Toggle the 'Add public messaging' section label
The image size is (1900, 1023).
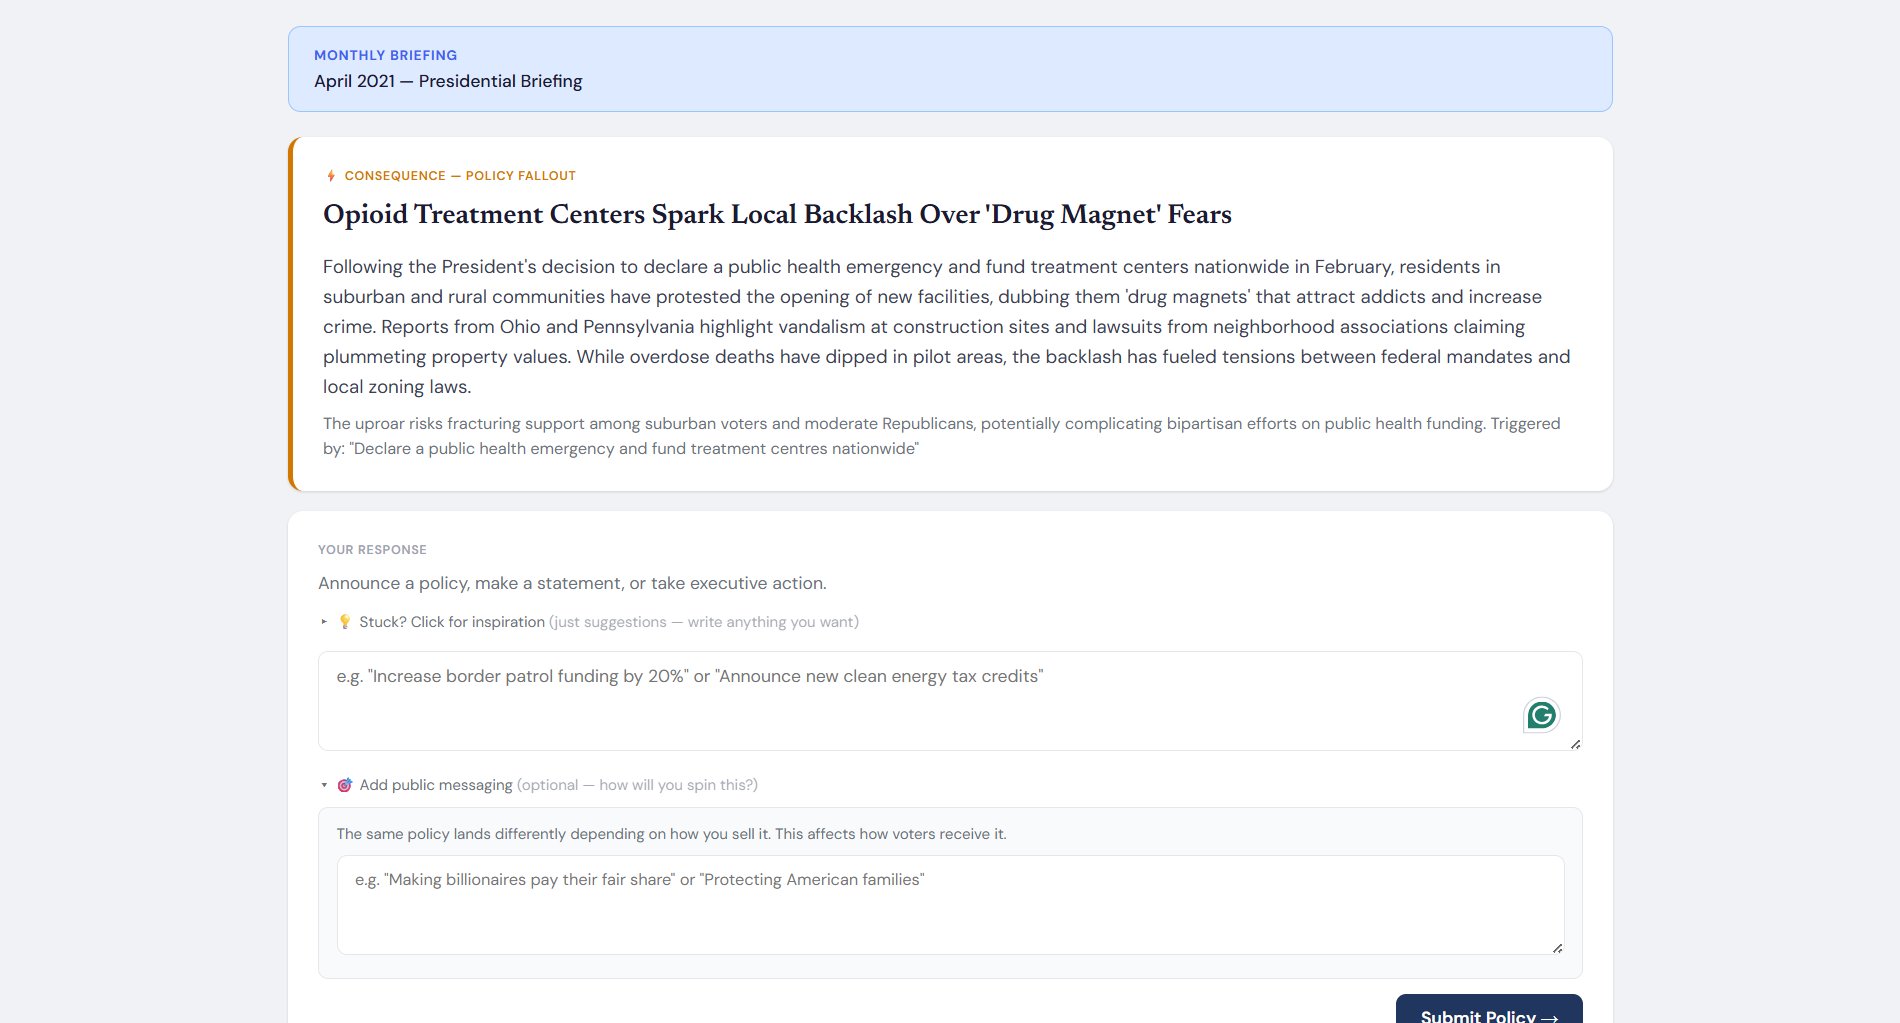[436, 785]
